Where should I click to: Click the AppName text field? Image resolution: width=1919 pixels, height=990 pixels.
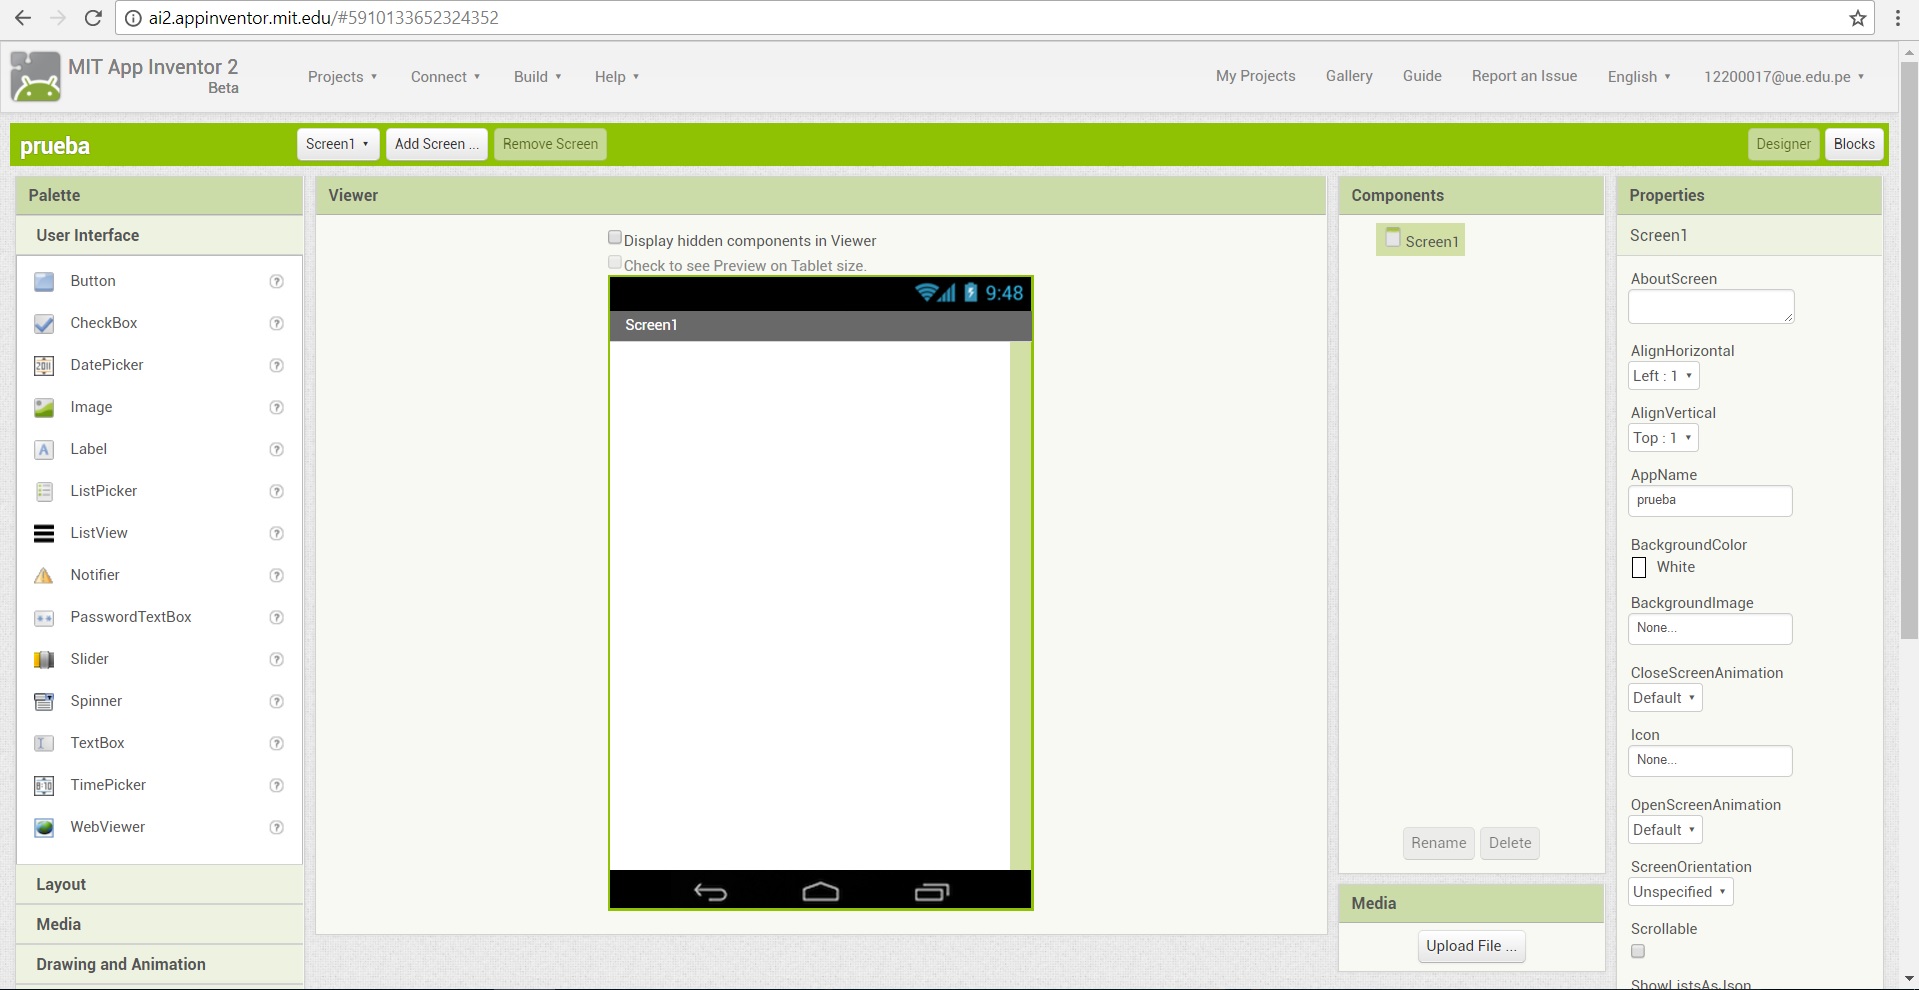[x=1710, y=501]
